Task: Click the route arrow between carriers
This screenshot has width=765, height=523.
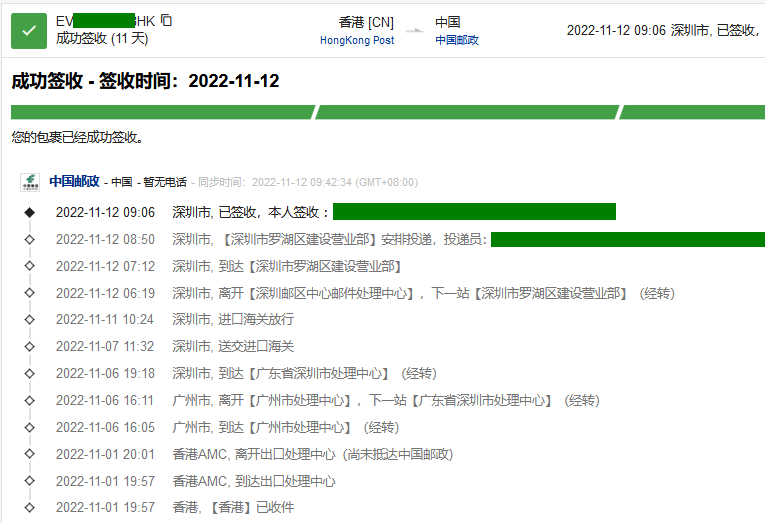Action: [x=414, y=32]
